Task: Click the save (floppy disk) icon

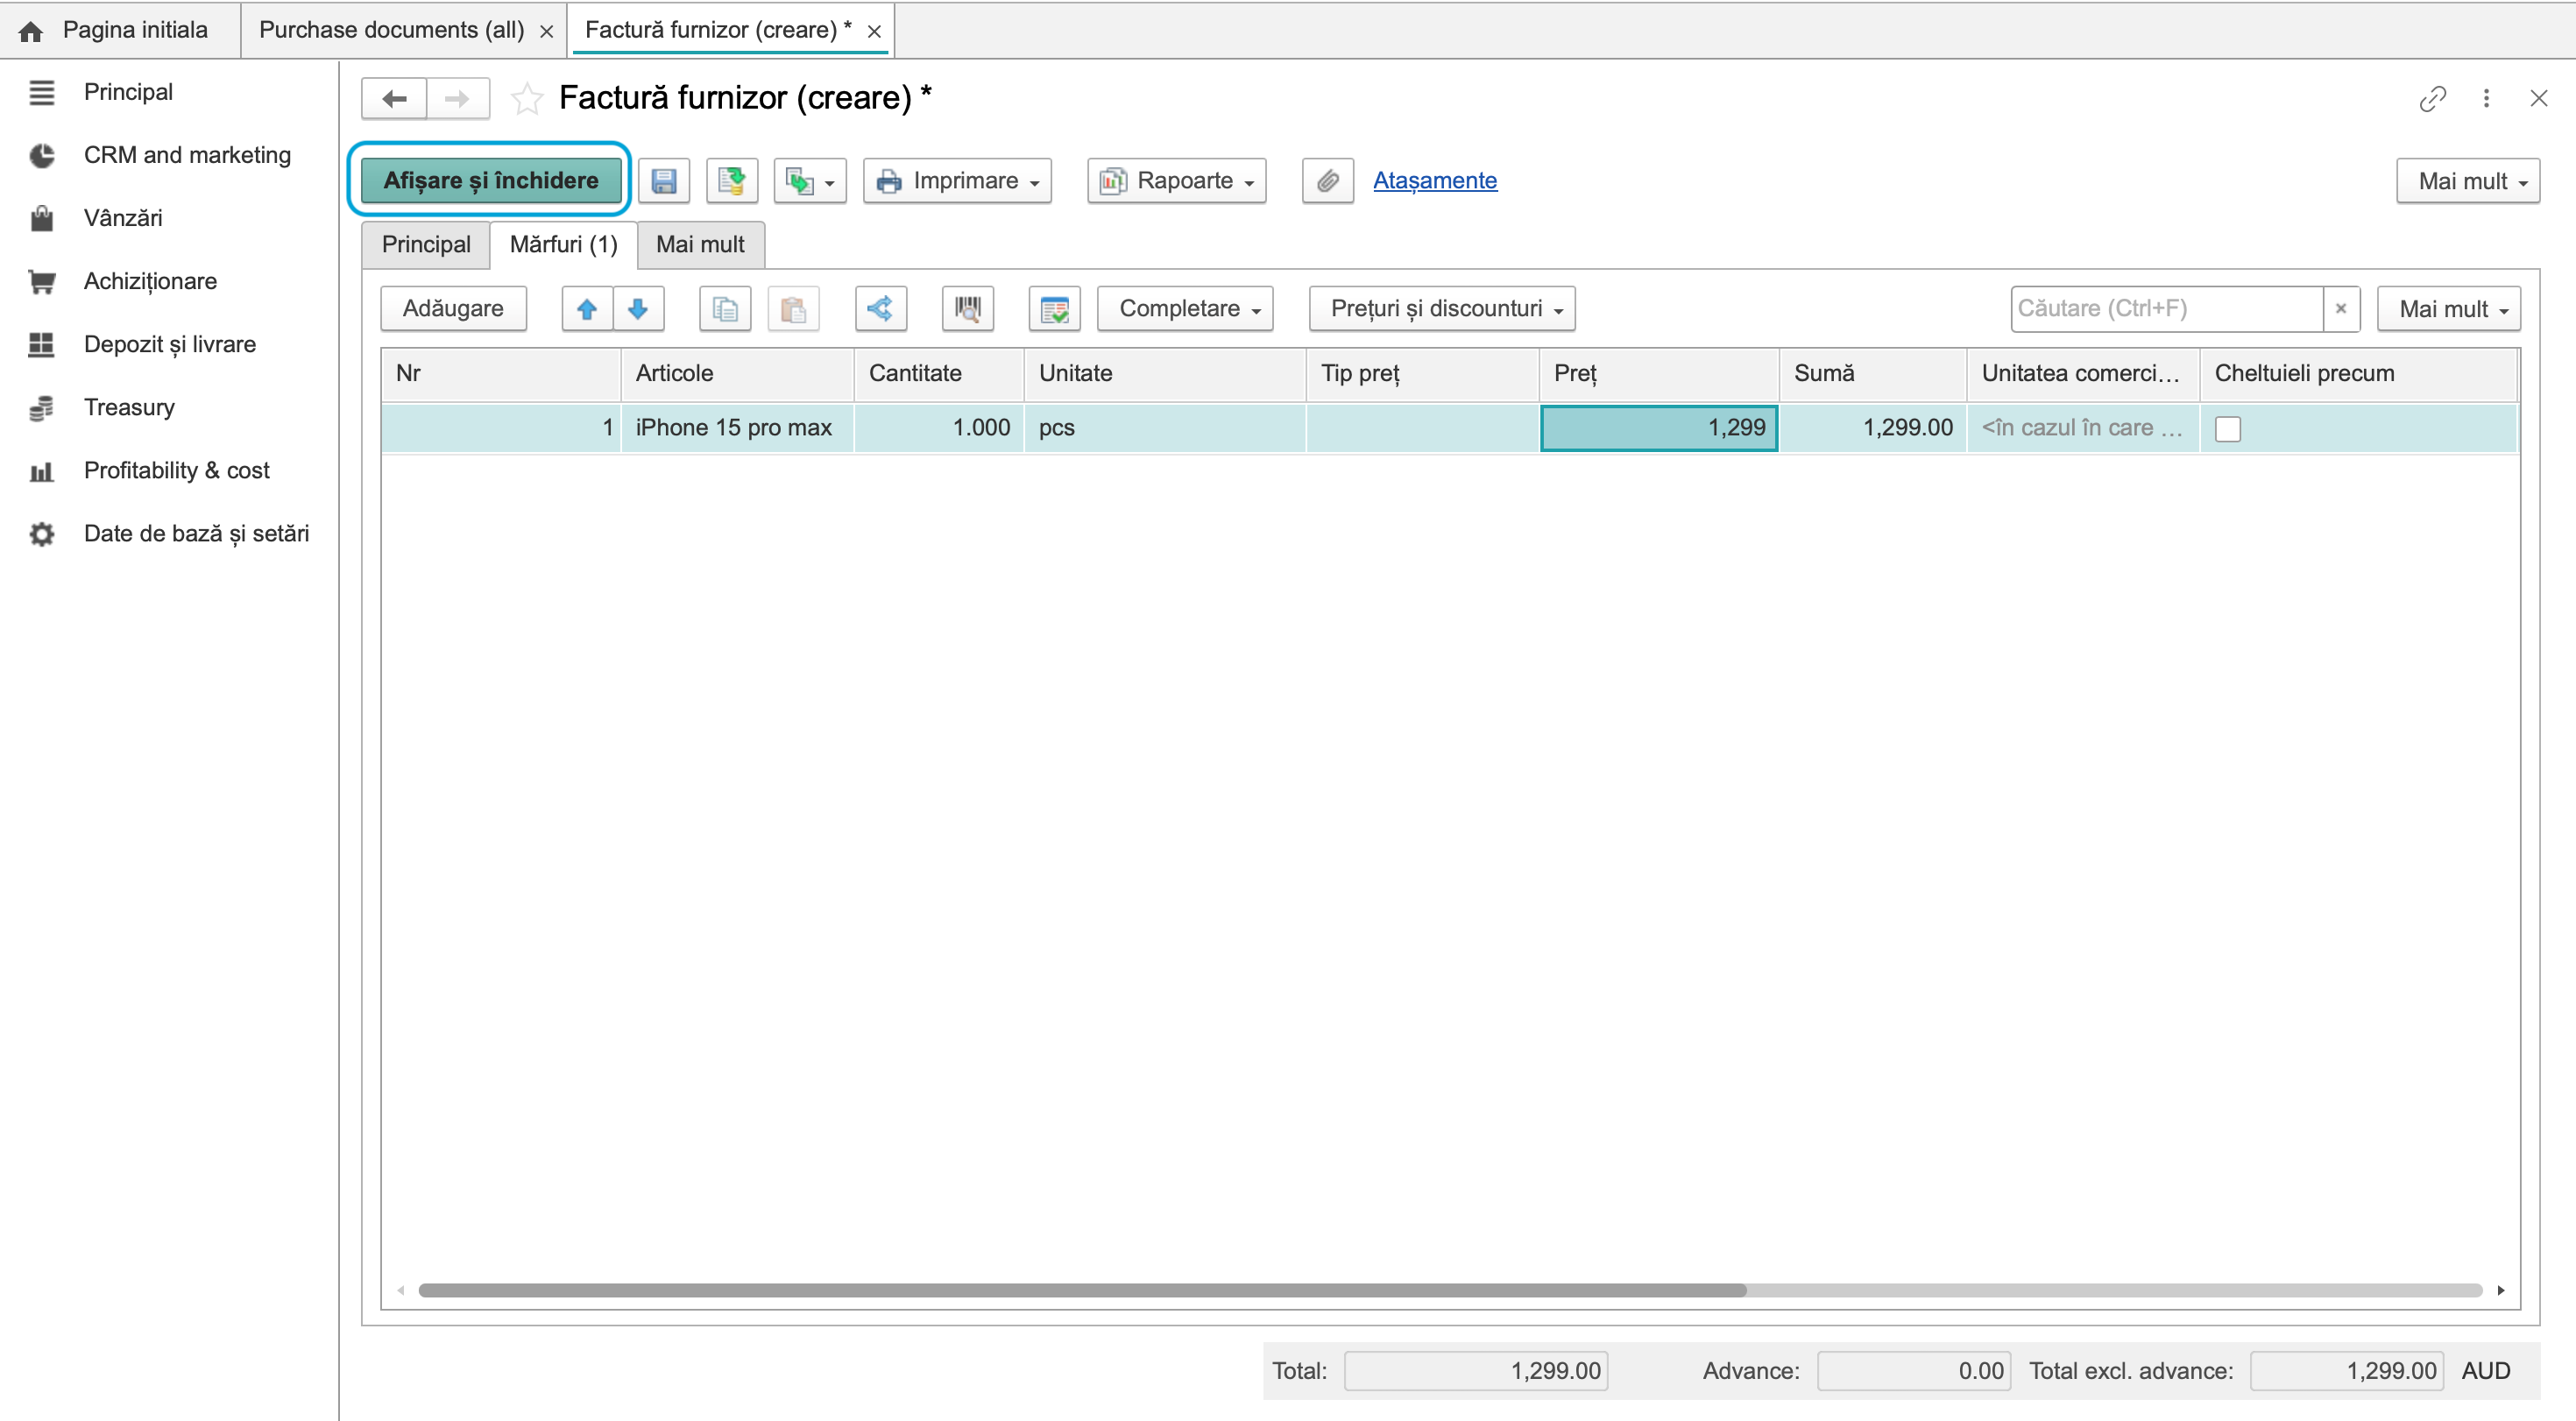Action: pos(663,181)
